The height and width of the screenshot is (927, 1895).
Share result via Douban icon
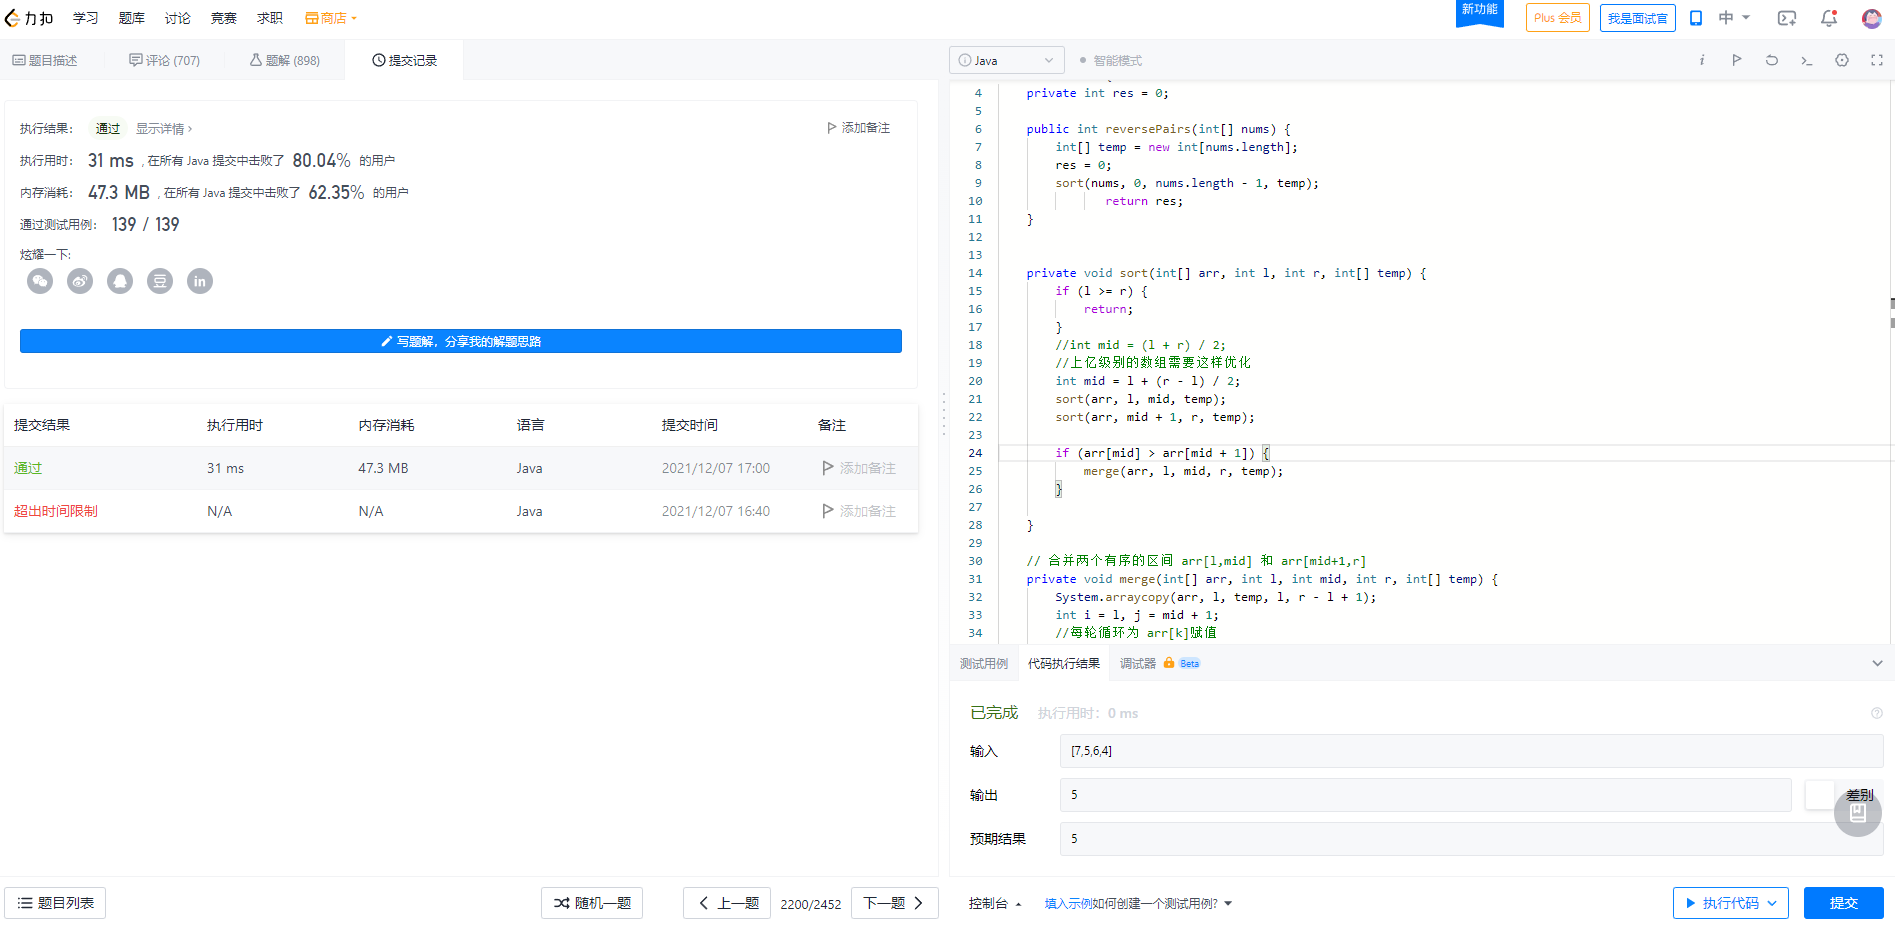click(x=160, y=281)
